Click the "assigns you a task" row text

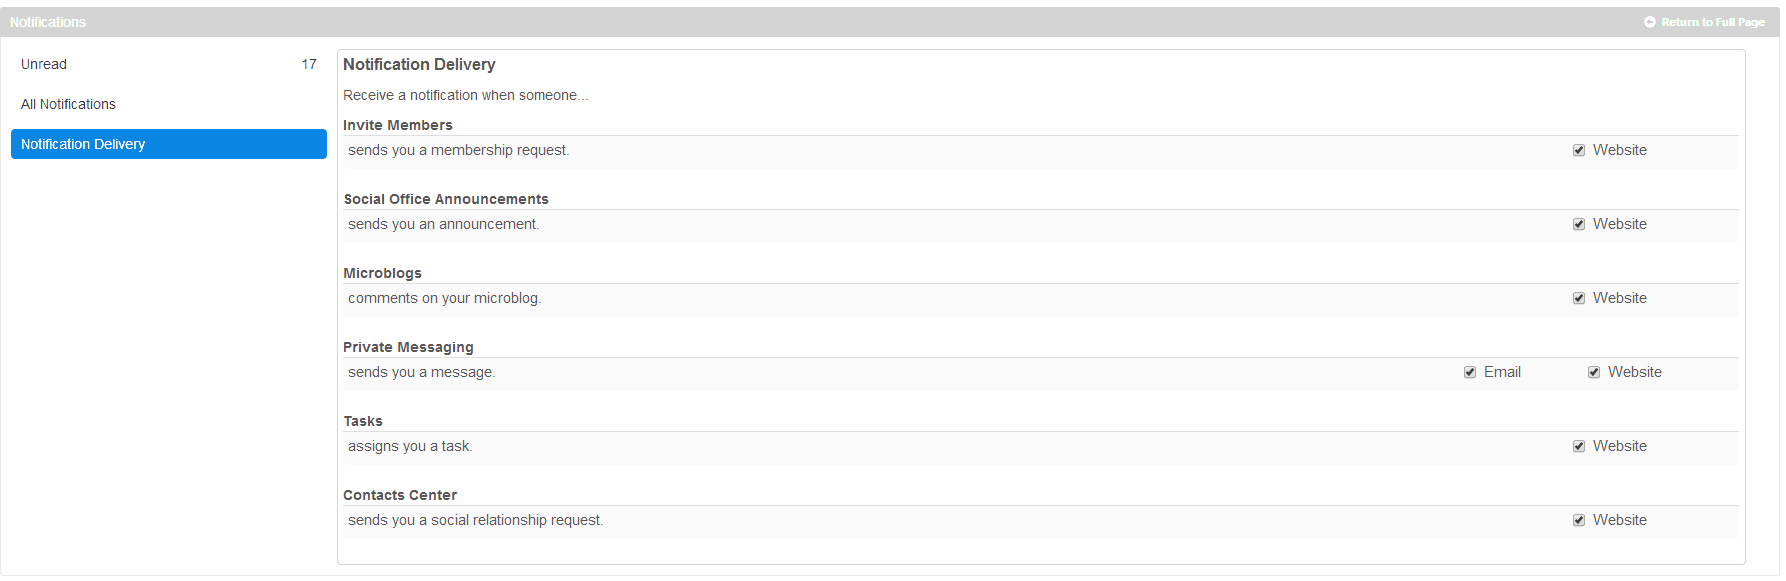(x=410, y=446)
